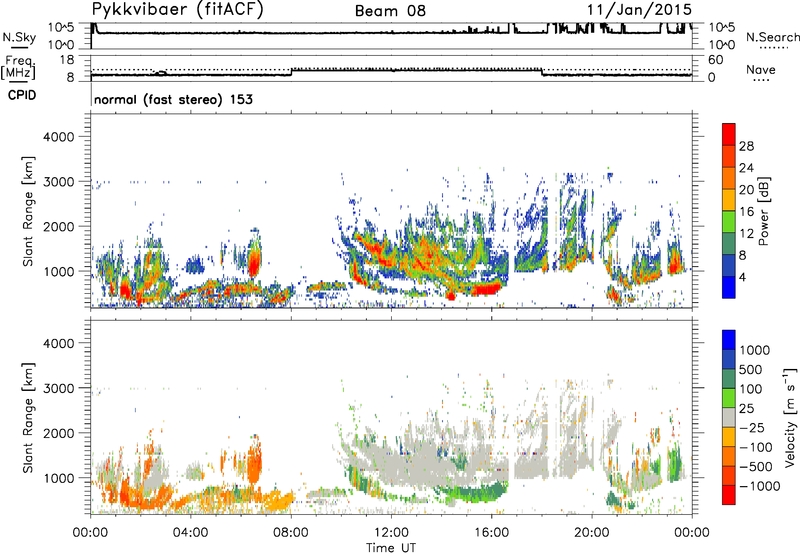
Task: Click the 20 label on Power color bar
Action: (x=746, y=190)
